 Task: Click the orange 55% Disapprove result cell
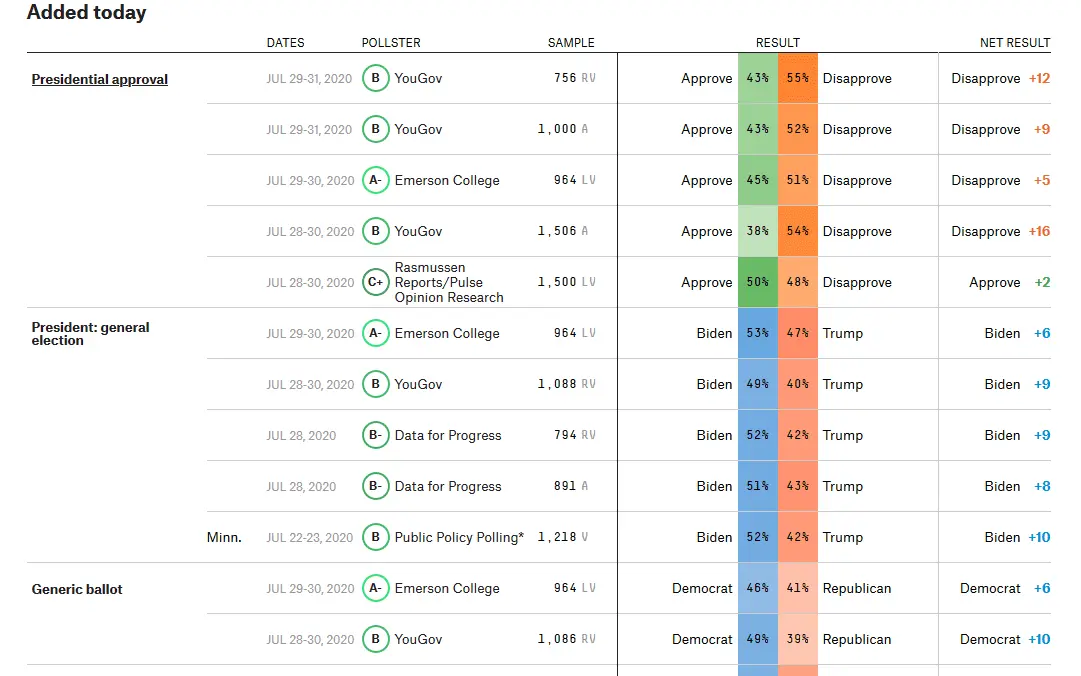click(797, 79)
